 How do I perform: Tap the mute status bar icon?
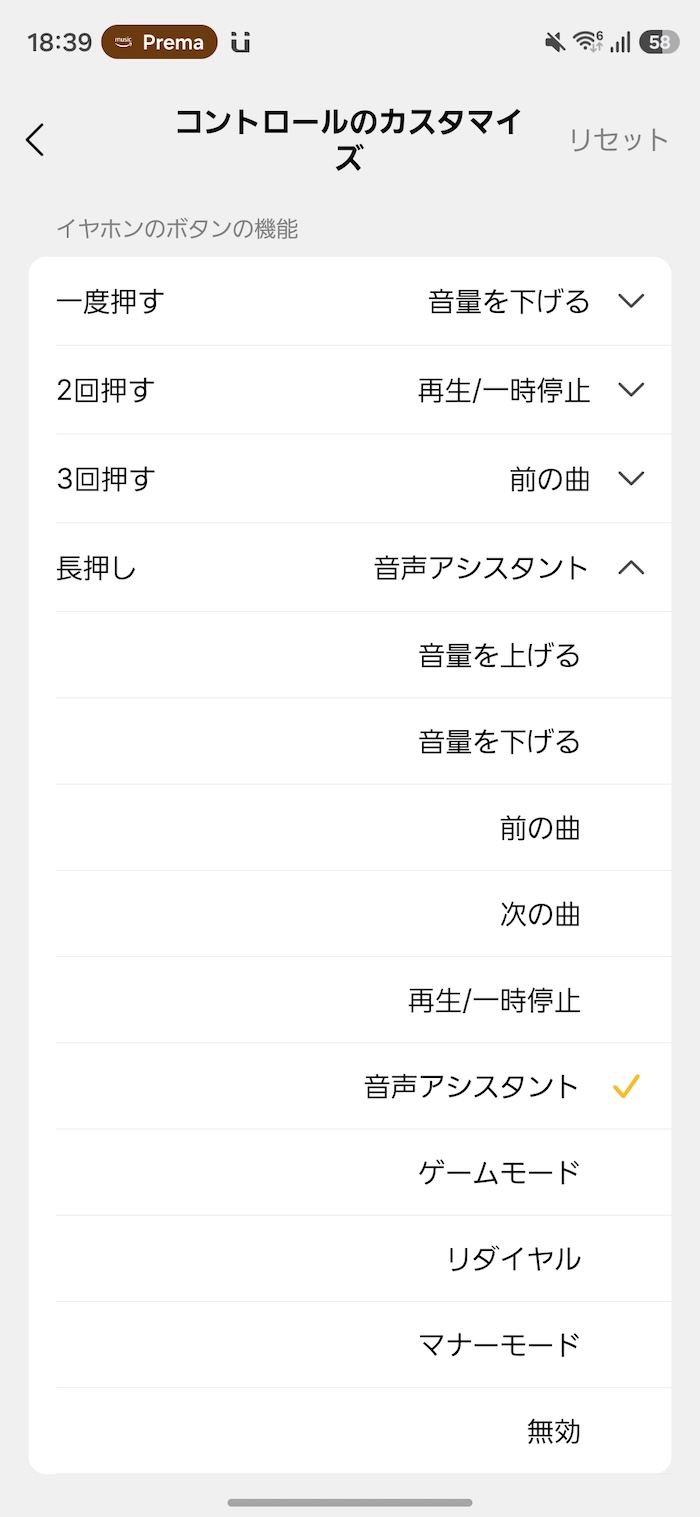pos(554,42)
